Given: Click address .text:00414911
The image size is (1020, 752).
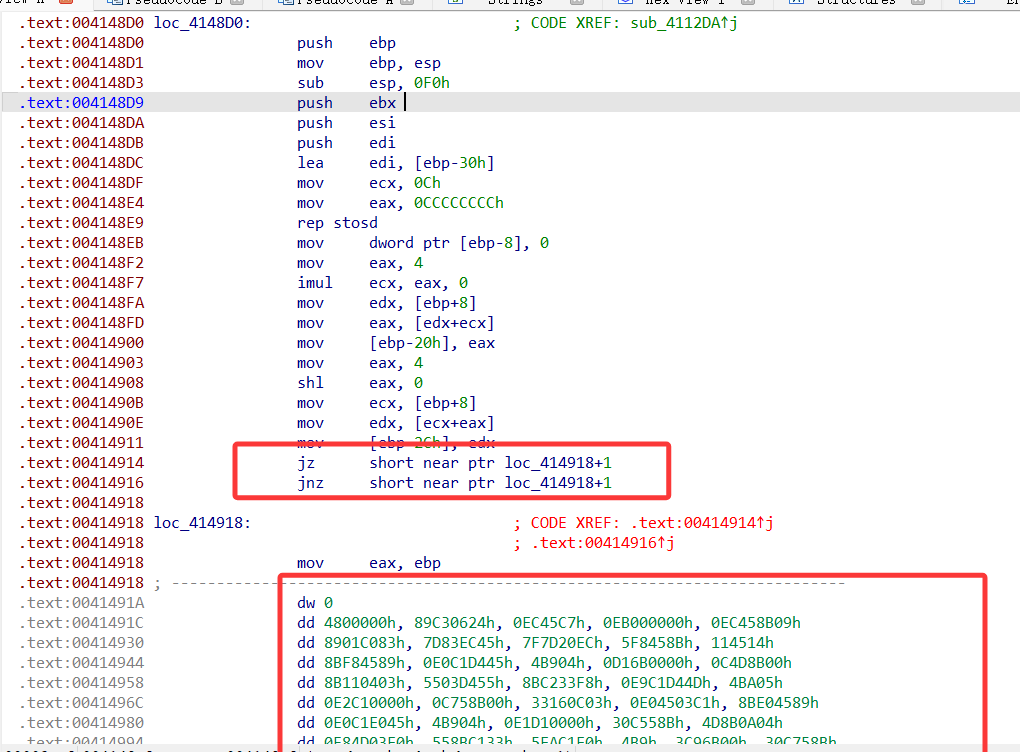Looking at the screenshot, I should [x=82, y=444].
